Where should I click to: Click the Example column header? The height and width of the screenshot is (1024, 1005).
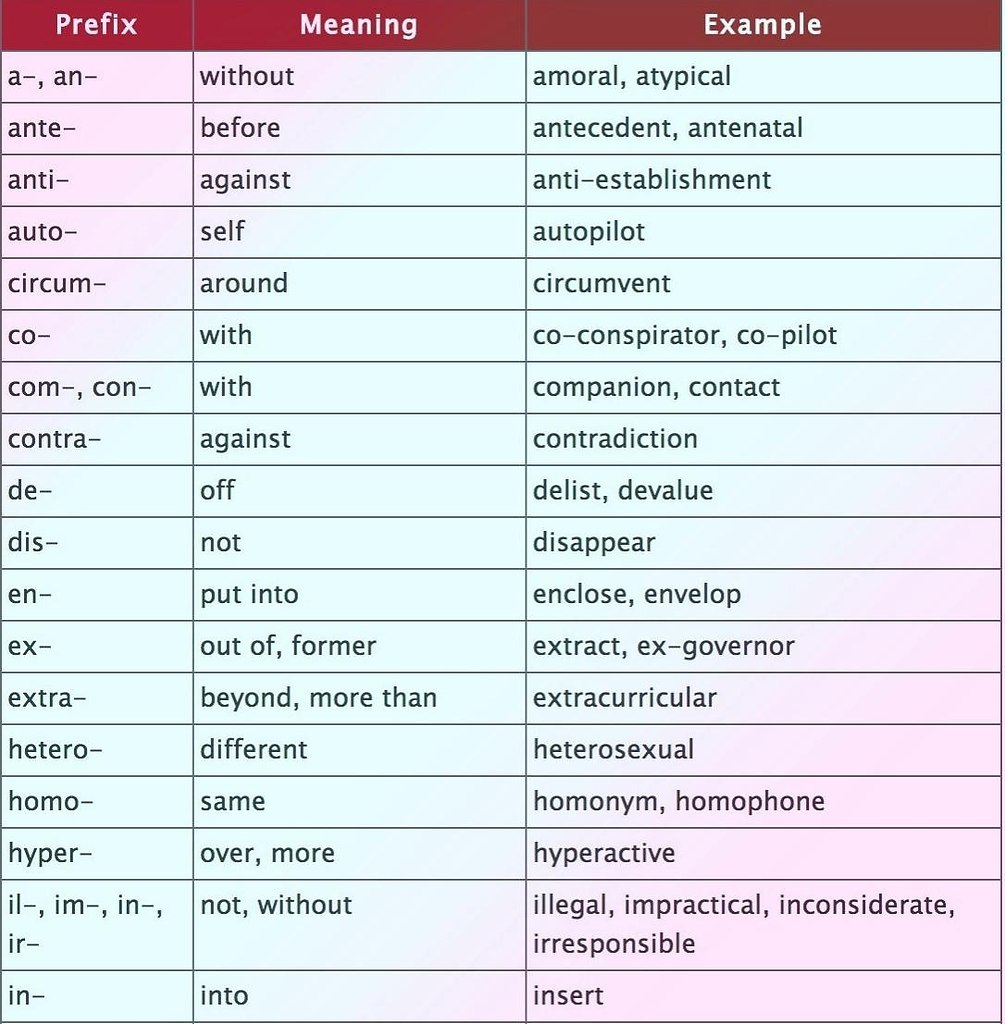coord(762,25)
